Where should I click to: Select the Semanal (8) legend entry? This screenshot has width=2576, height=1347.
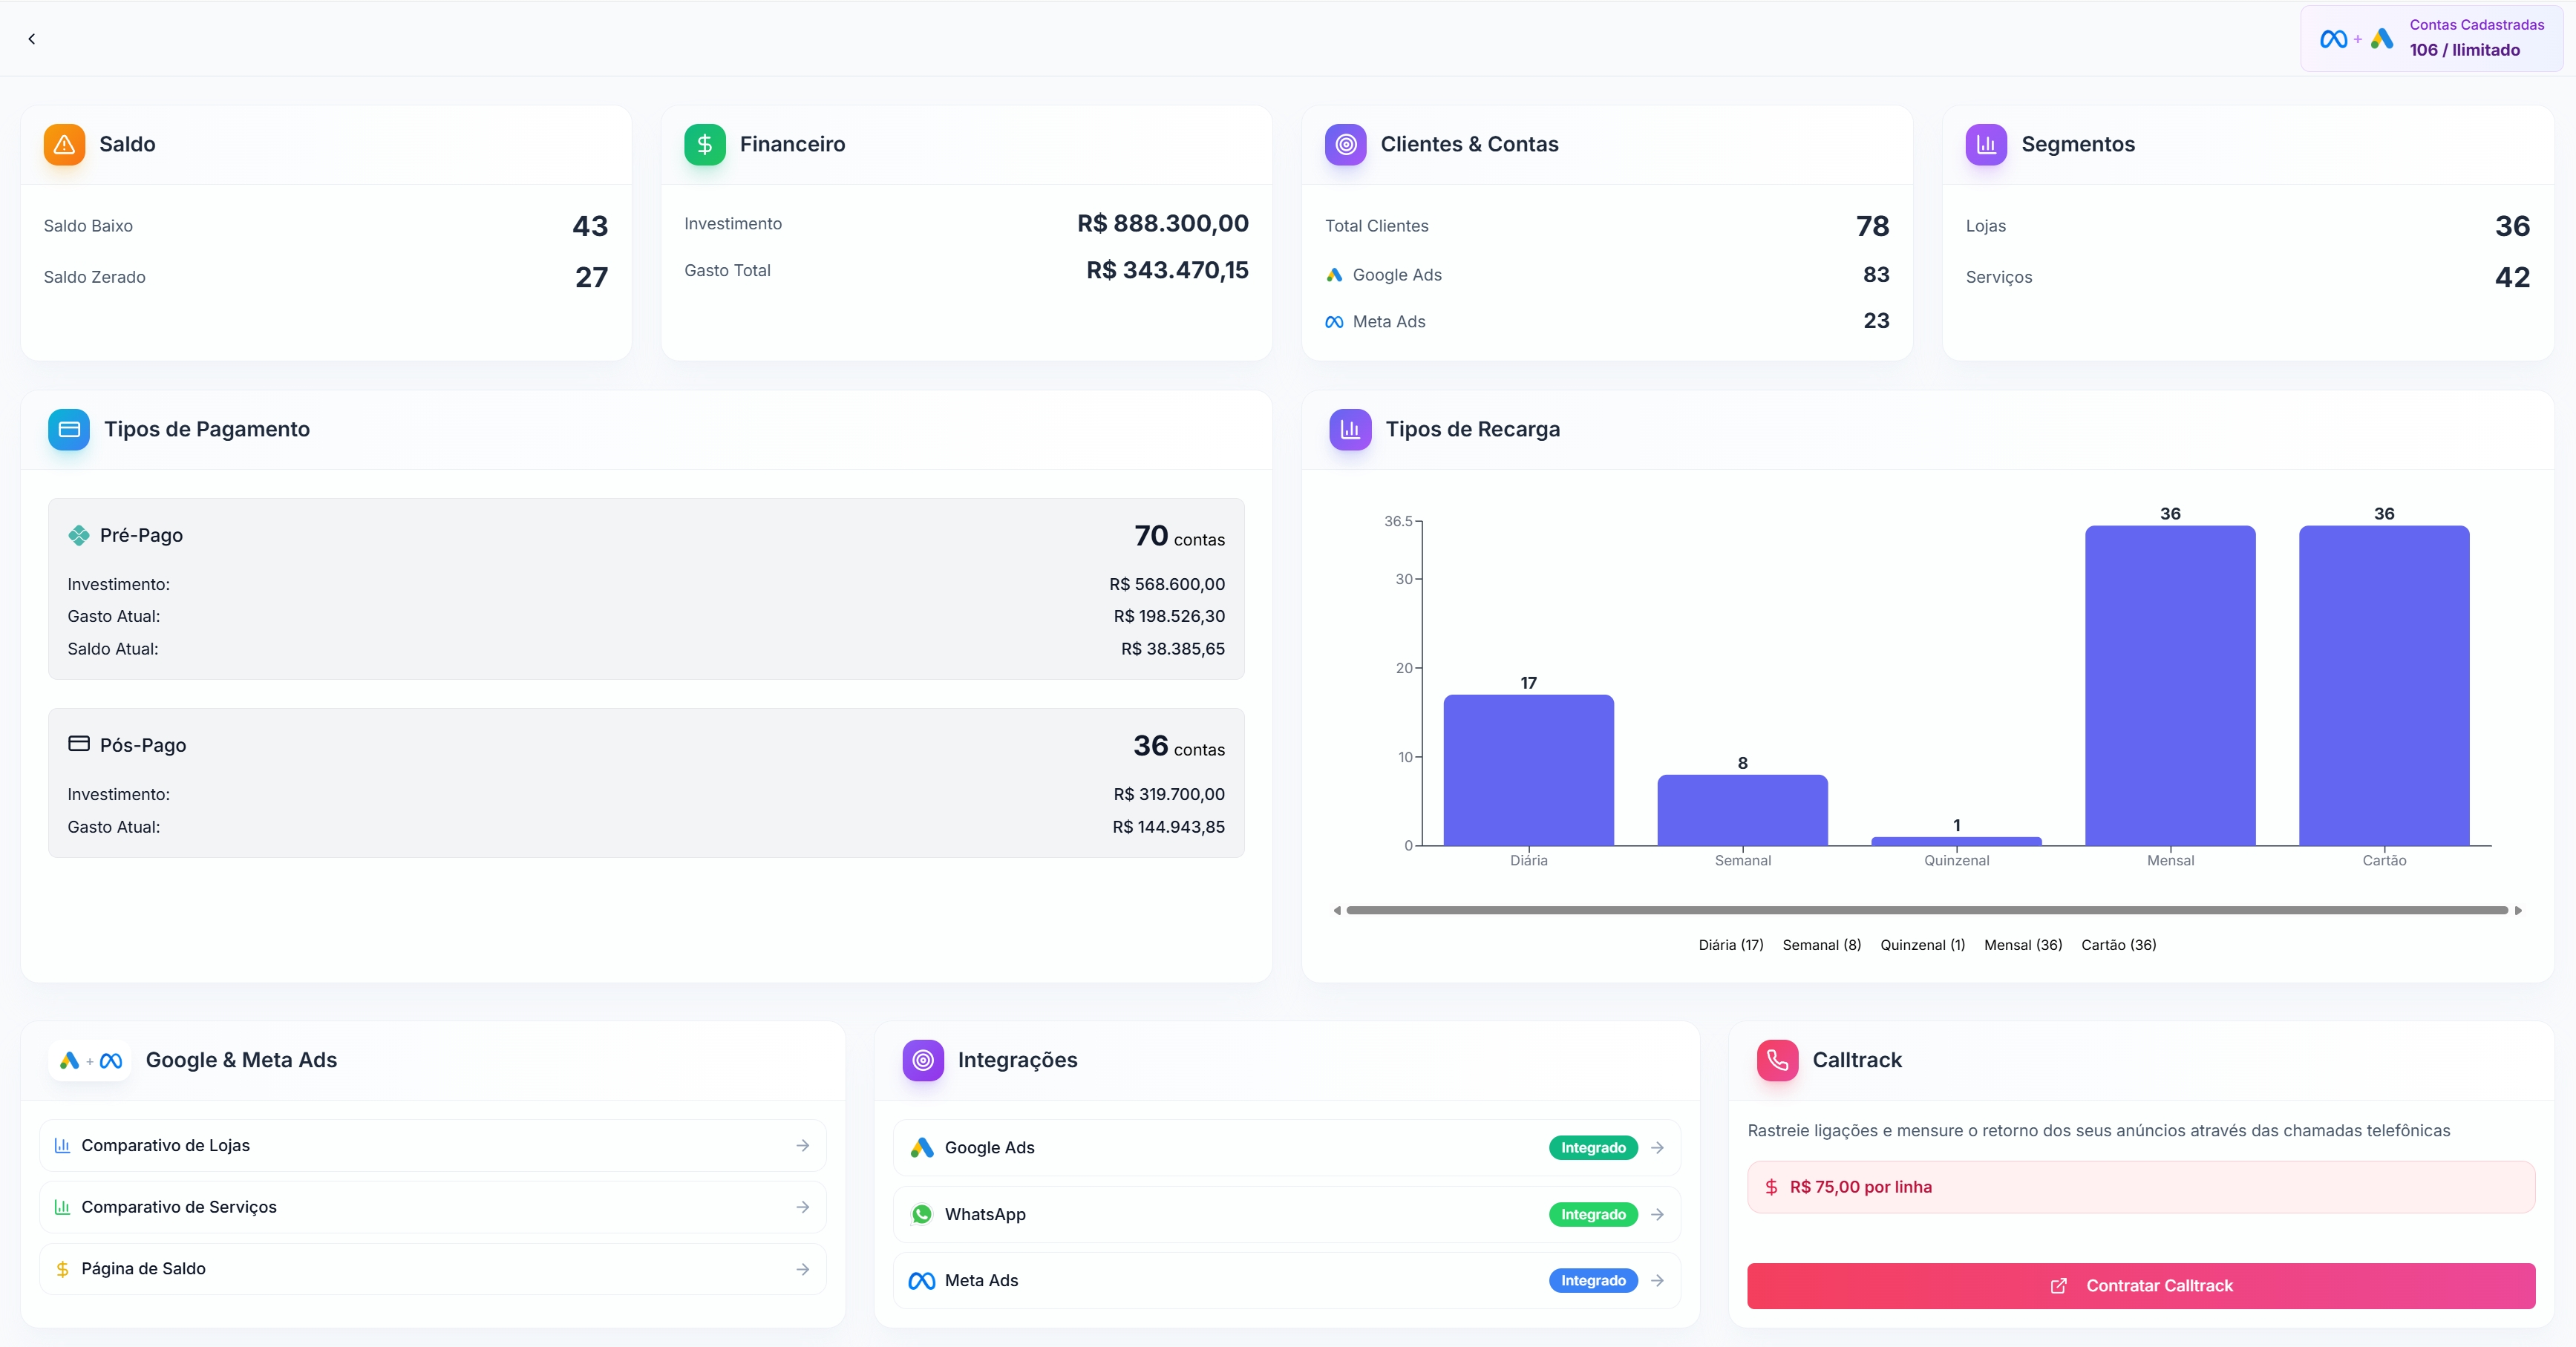pyautogui.click(x=1821, y=944)
